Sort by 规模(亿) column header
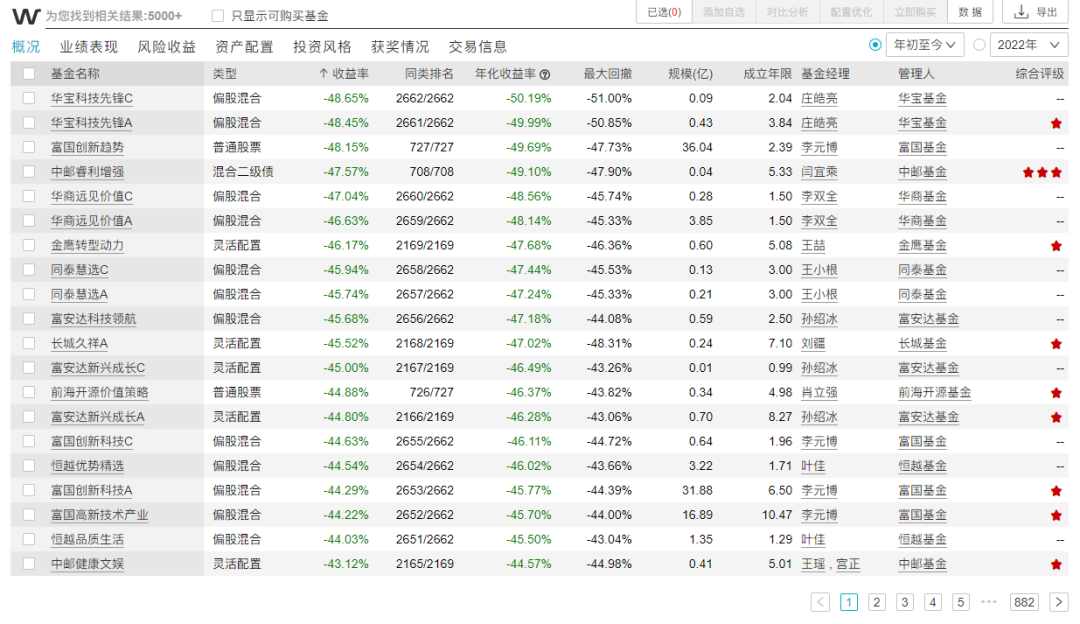This screenshot has width=1080, height=624. [690, 74]
